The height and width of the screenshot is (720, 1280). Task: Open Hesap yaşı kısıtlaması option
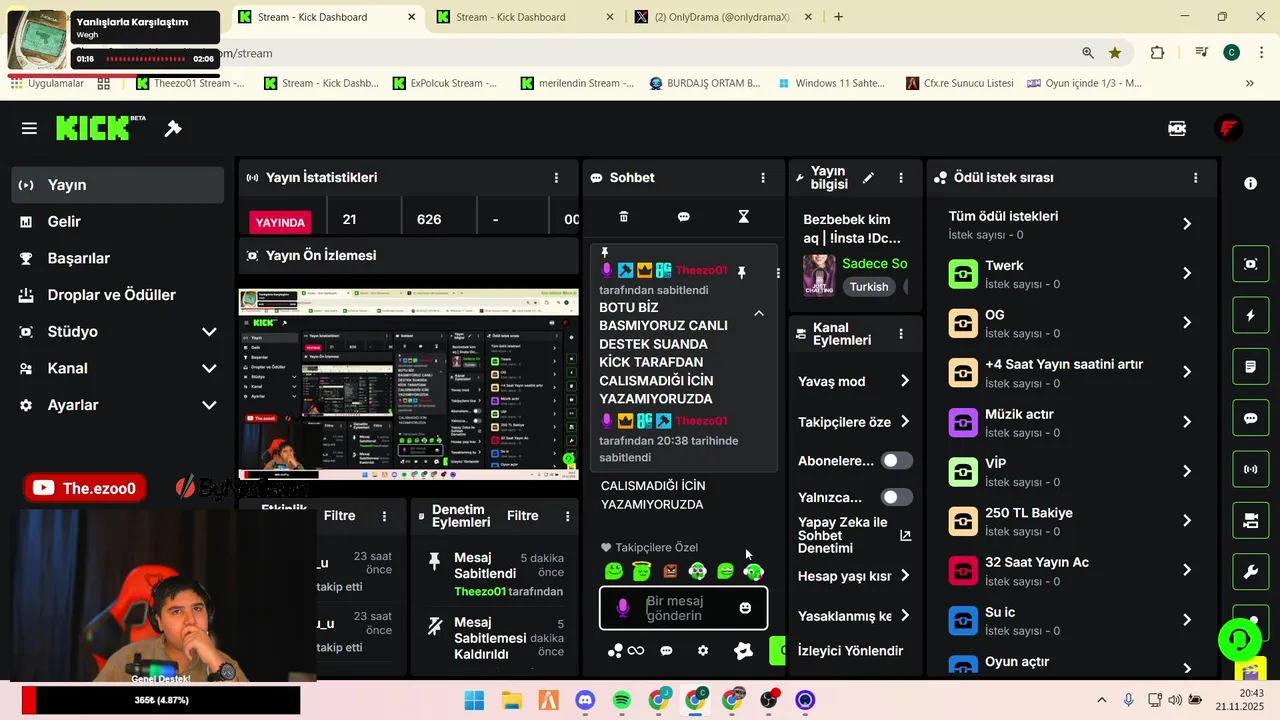(855, 576)
